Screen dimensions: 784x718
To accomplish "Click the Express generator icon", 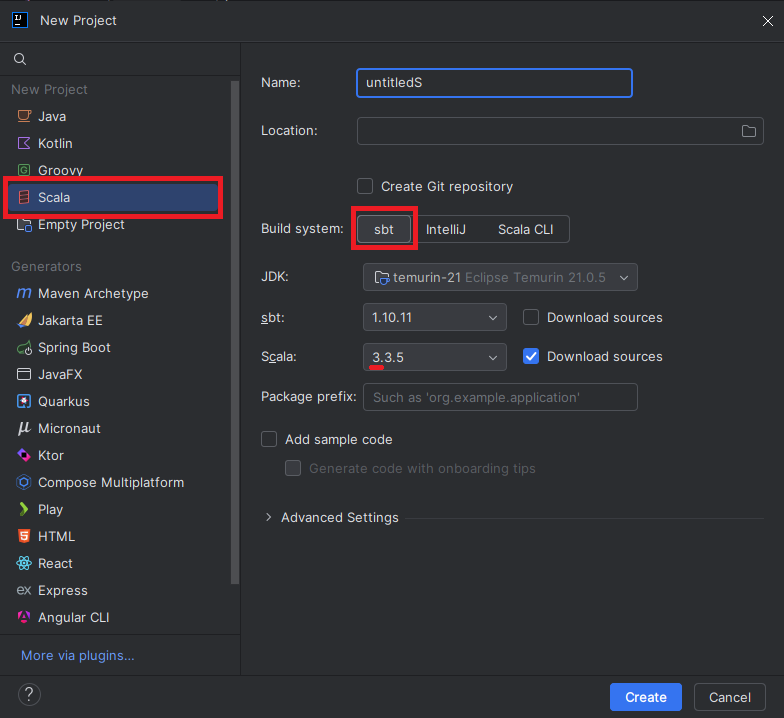I will [24, 590].
